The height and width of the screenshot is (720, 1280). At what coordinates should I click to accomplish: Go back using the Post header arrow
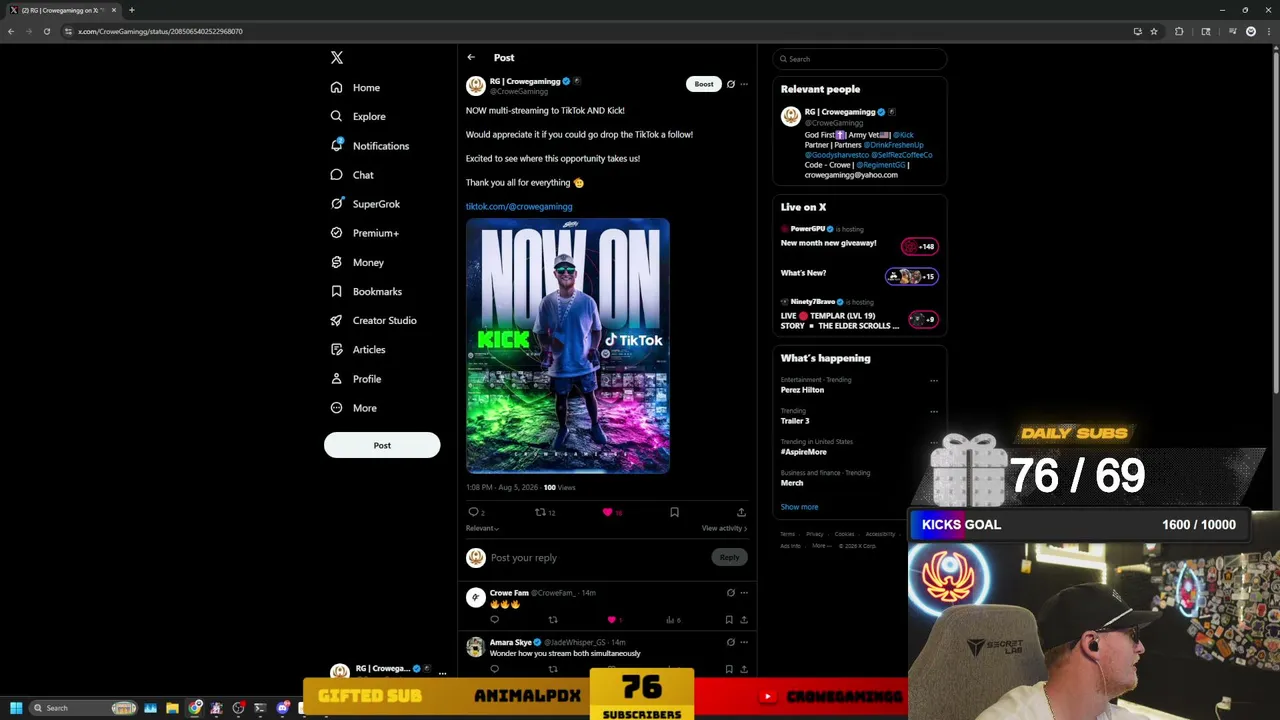[x=471, y=58]
